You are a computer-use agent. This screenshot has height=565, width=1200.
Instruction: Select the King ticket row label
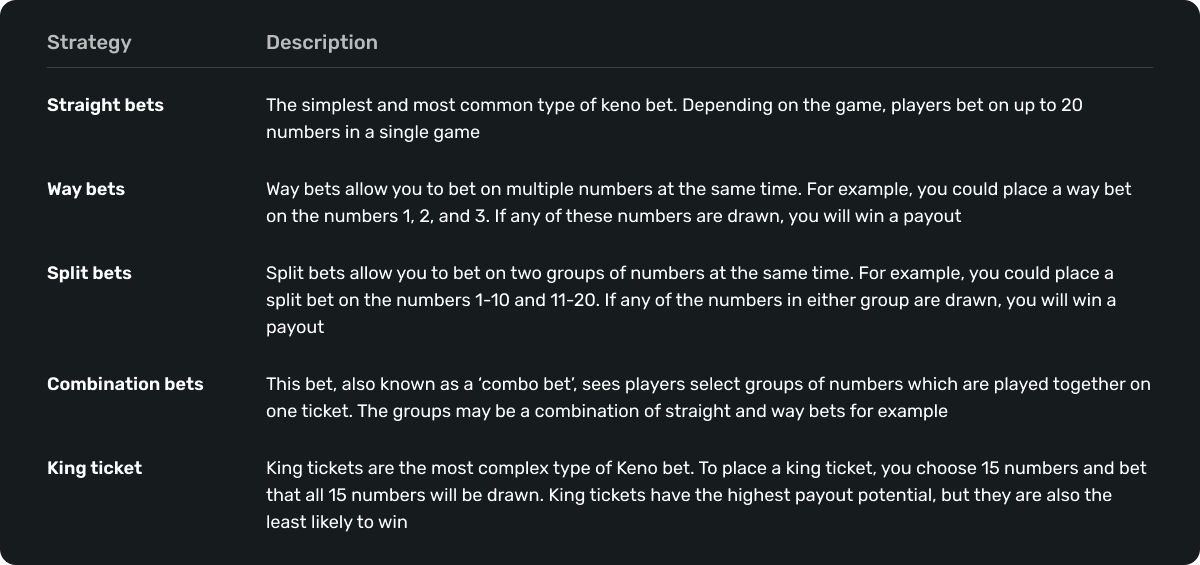[94, 468]
